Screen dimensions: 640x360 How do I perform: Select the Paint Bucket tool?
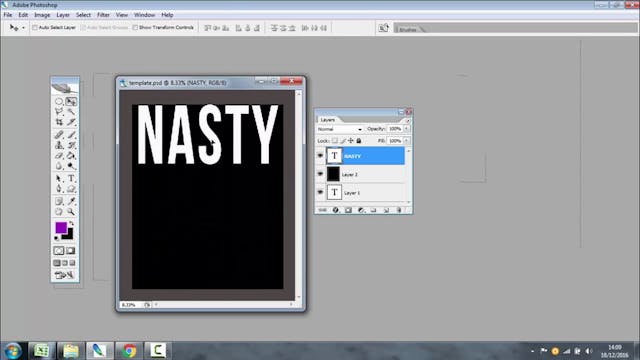coord(71,156)
